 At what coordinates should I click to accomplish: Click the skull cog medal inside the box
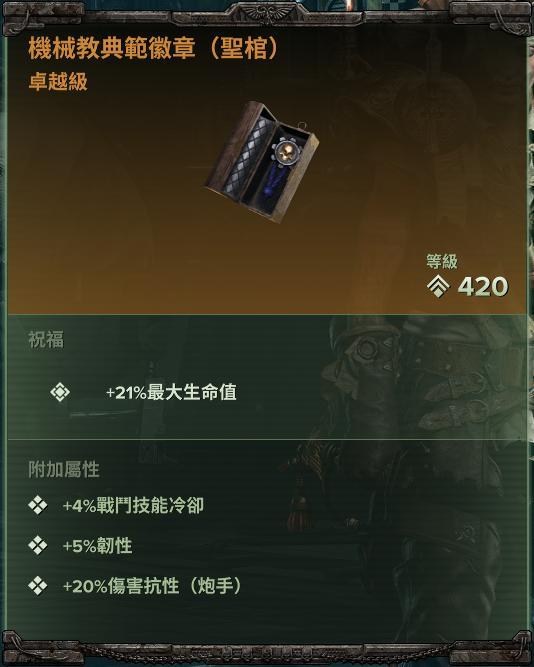point(286,151)
